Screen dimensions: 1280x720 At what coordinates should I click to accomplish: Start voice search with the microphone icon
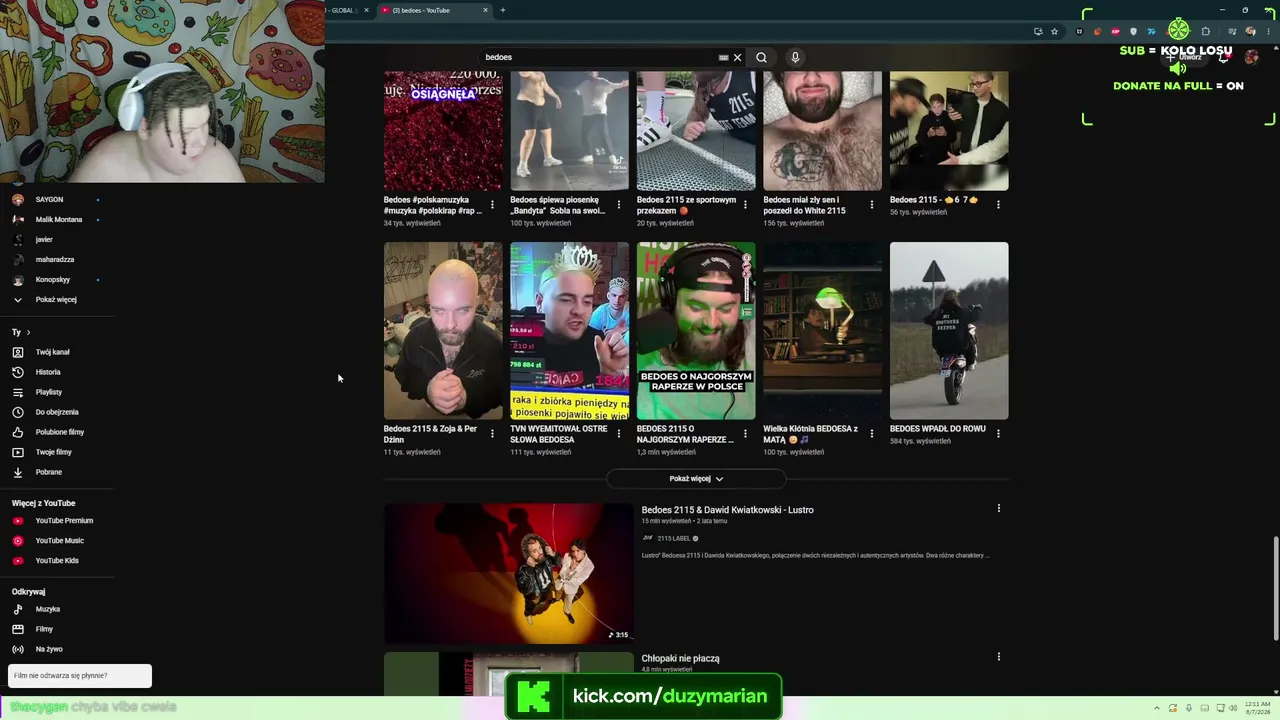coord(795,57)
